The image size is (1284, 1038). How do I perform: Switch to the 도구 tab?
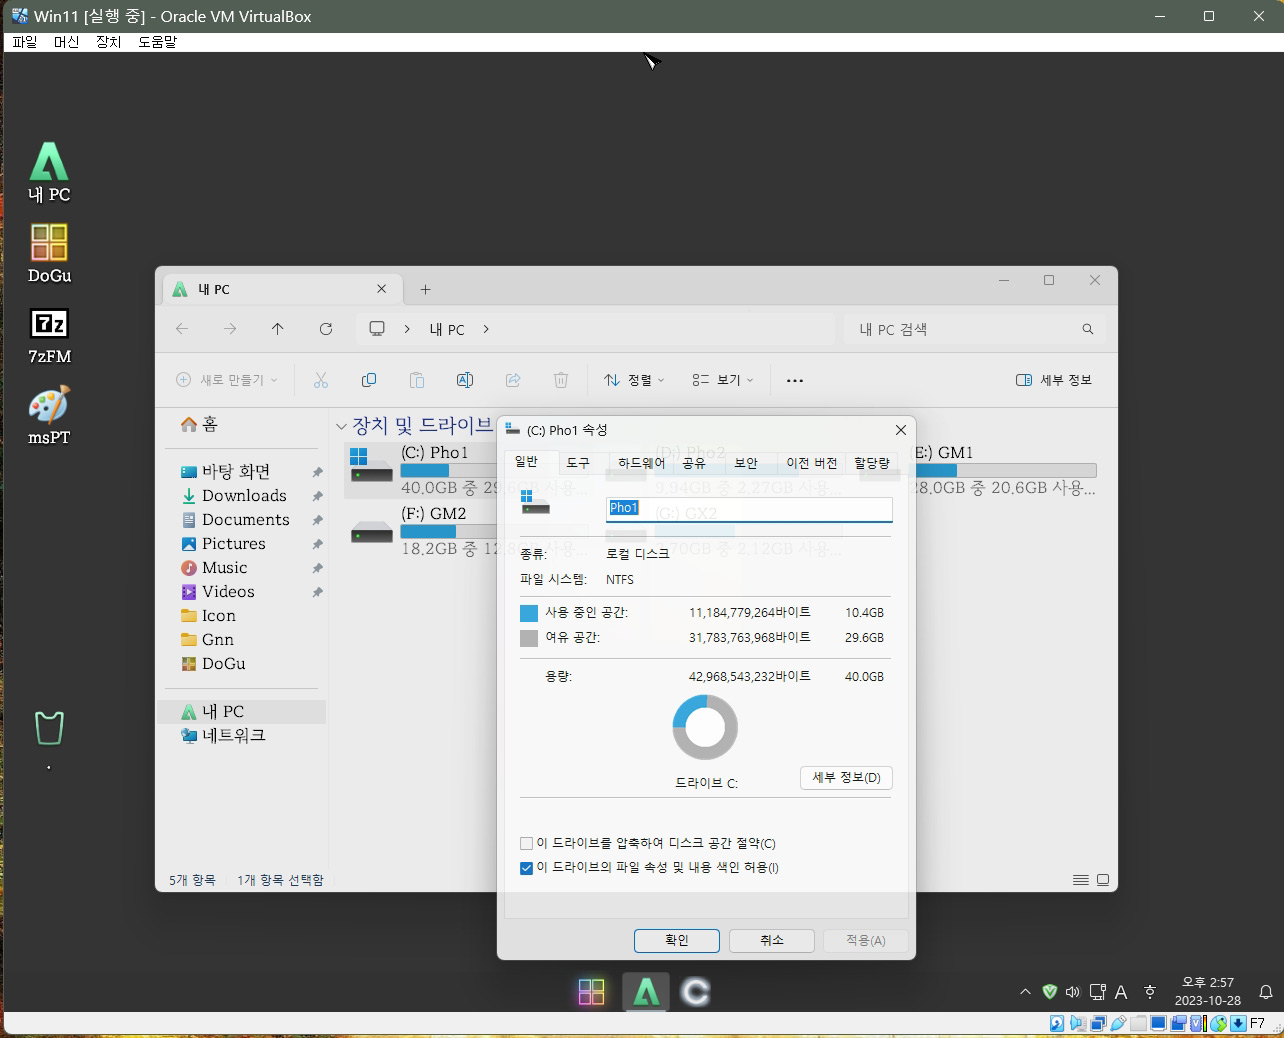(x=578, y=463)
